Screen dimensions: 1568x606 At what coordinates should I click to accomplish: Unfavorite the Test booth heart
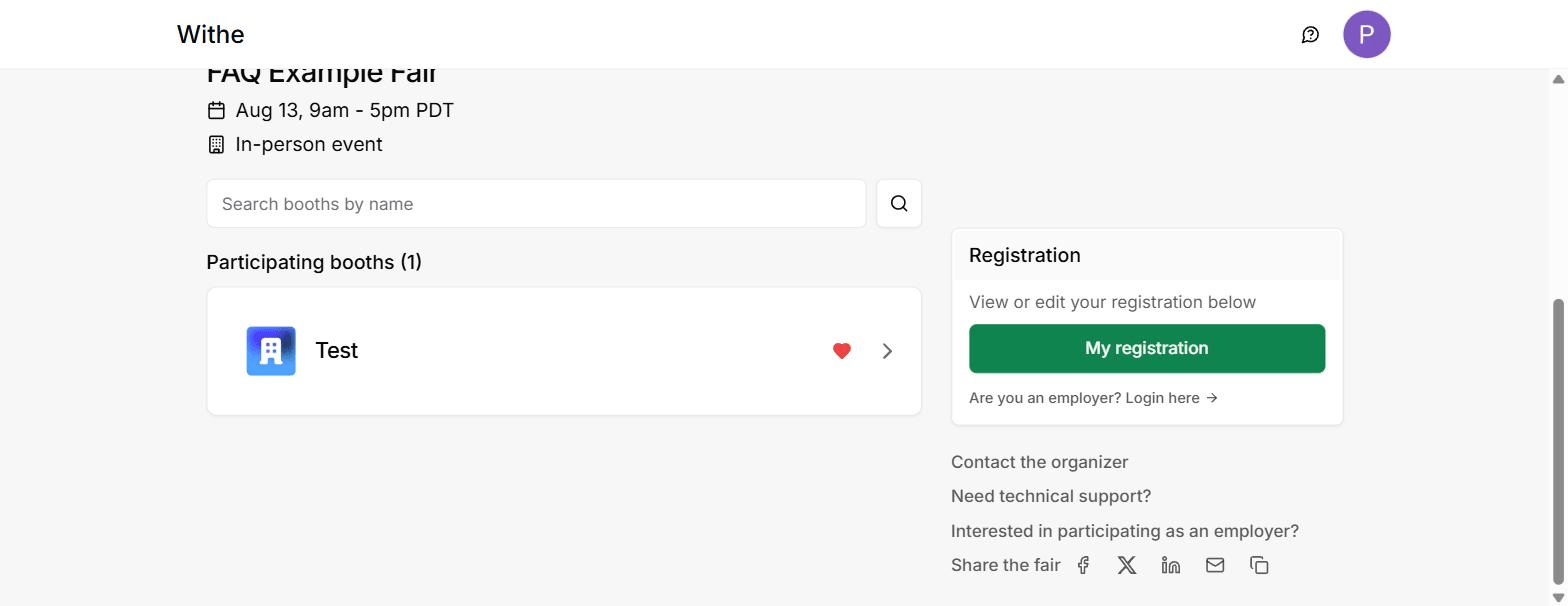pos(842,351)
